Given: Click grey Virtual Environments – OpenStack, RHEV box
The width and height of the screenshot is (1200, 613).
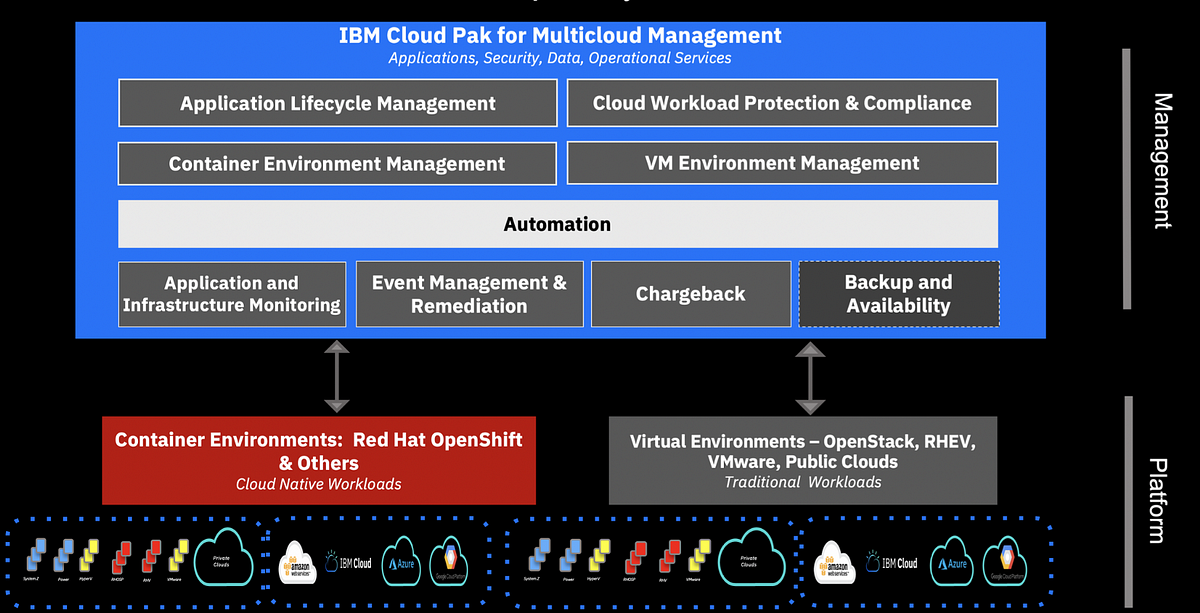Looking at the screenshot, I should [x=803, y=460].
